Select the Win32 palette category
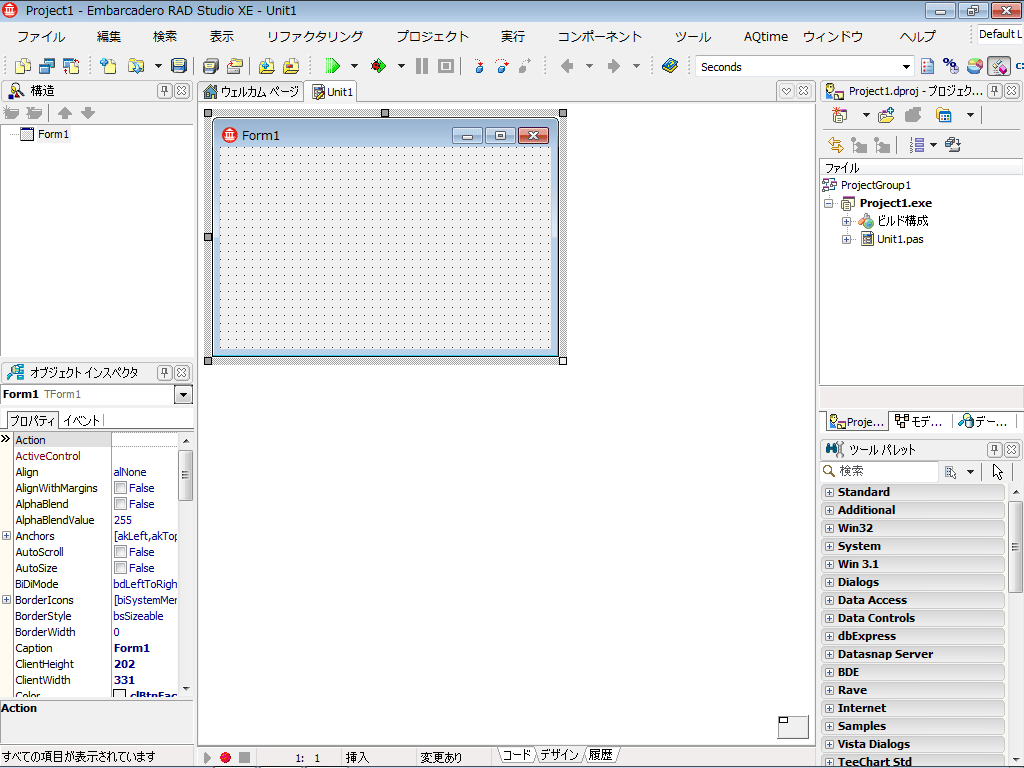The width and height of the screenshot is (1024, 768). point(912,528)
